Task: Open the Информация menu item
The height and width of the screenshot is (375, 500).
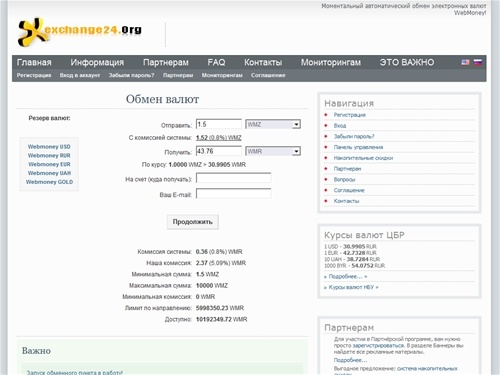Action: coord(97,62)
